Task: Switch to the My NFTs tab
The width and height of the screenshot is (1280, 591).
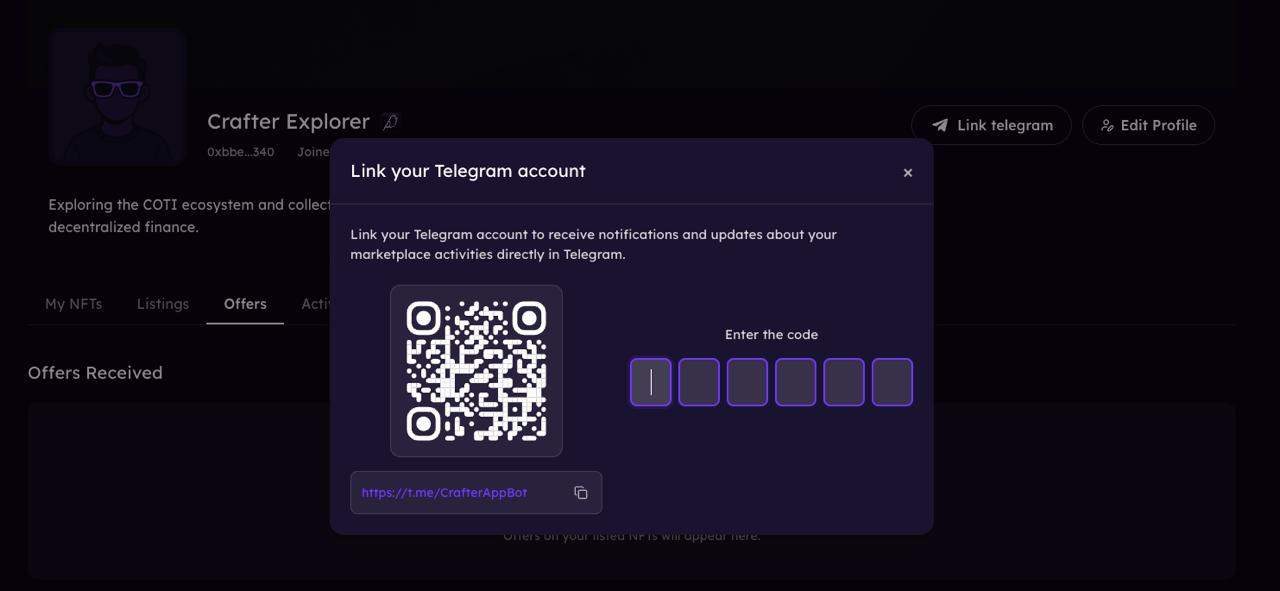Action: point(73,304)
